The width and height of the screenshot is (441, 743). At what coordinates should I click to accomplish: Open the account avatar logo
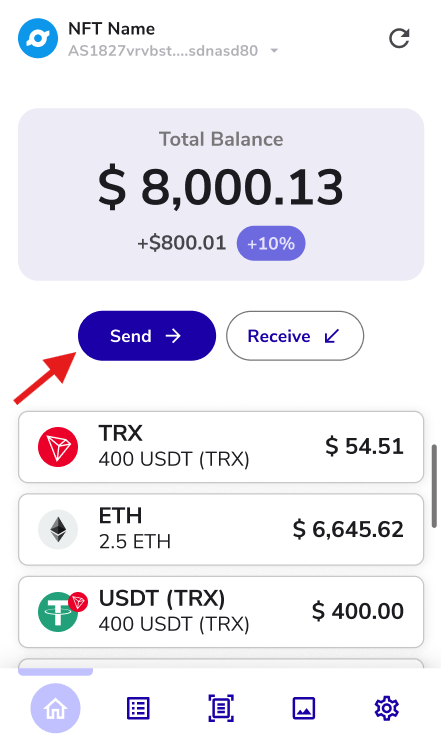(x=38, y=38)
